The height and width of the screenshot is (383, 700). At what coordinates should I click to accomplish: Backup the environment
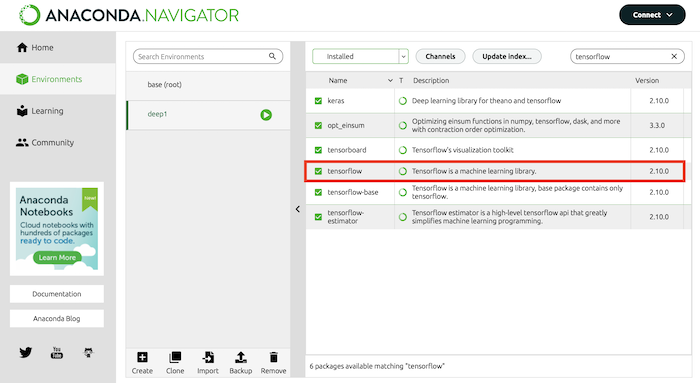click(x=241, y=362)
